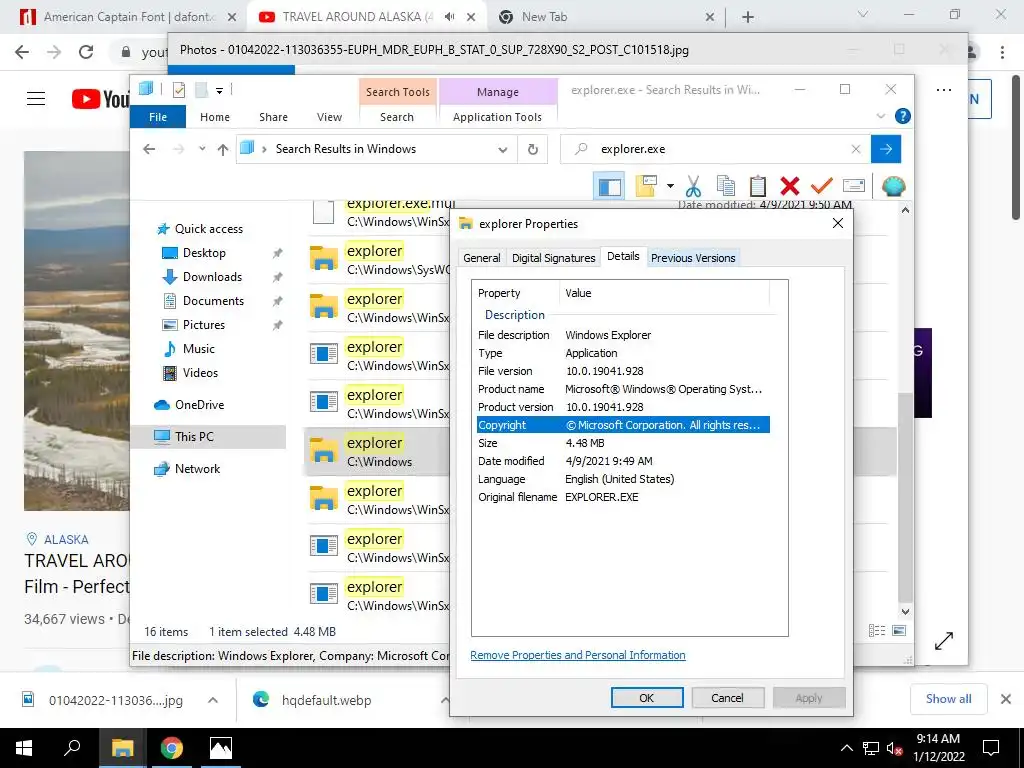Click the clipboard Paste icon
The image size is (1024, 768).
click(x=758, y=186)
